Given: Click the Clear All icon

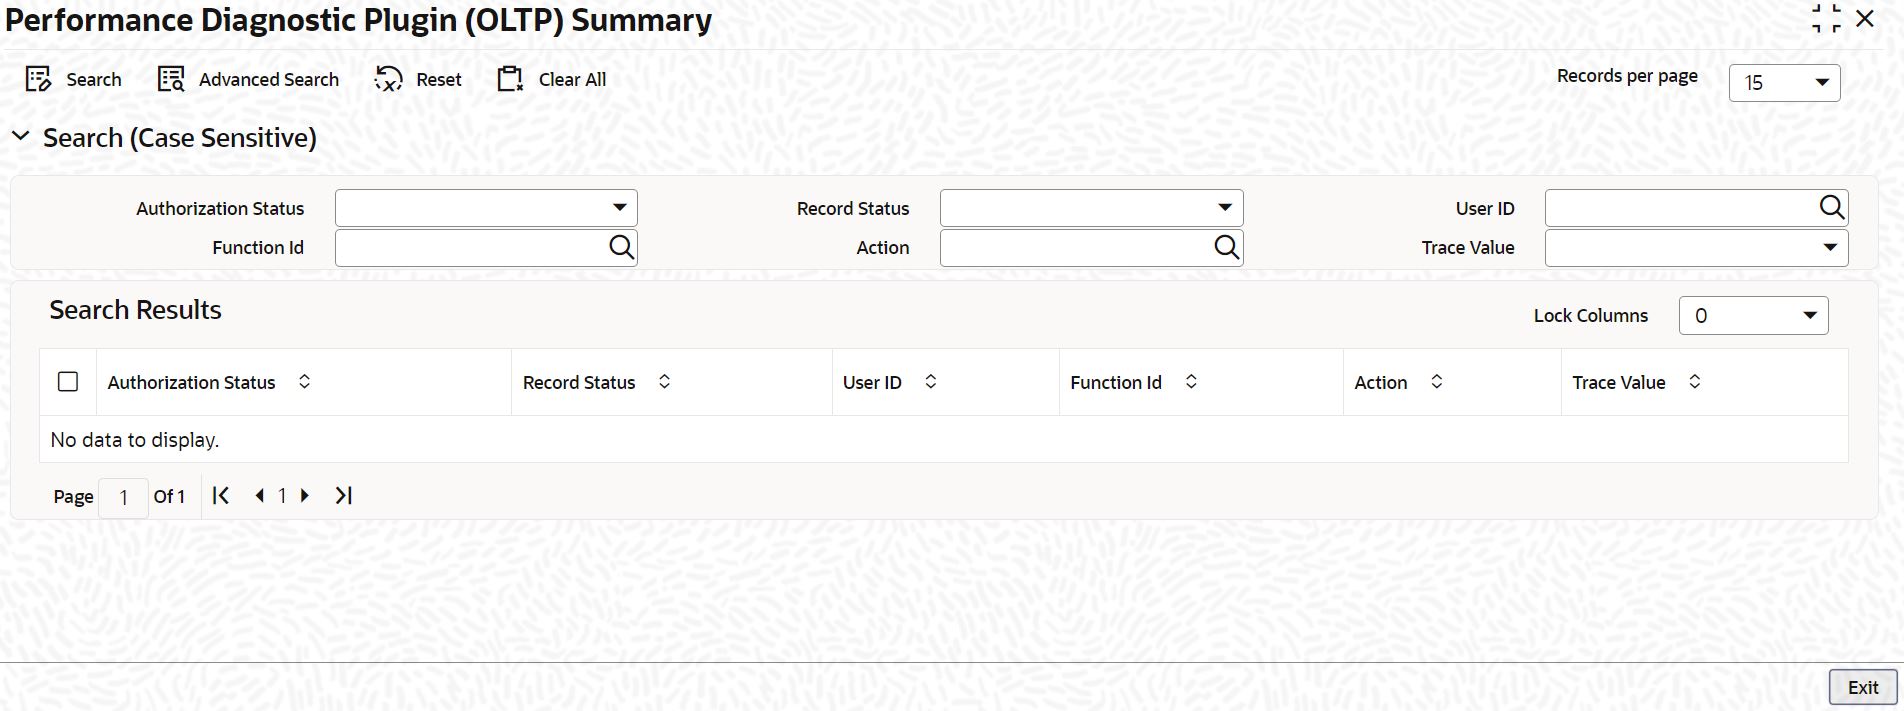Looking at the screenshot, I should [510, 80].
